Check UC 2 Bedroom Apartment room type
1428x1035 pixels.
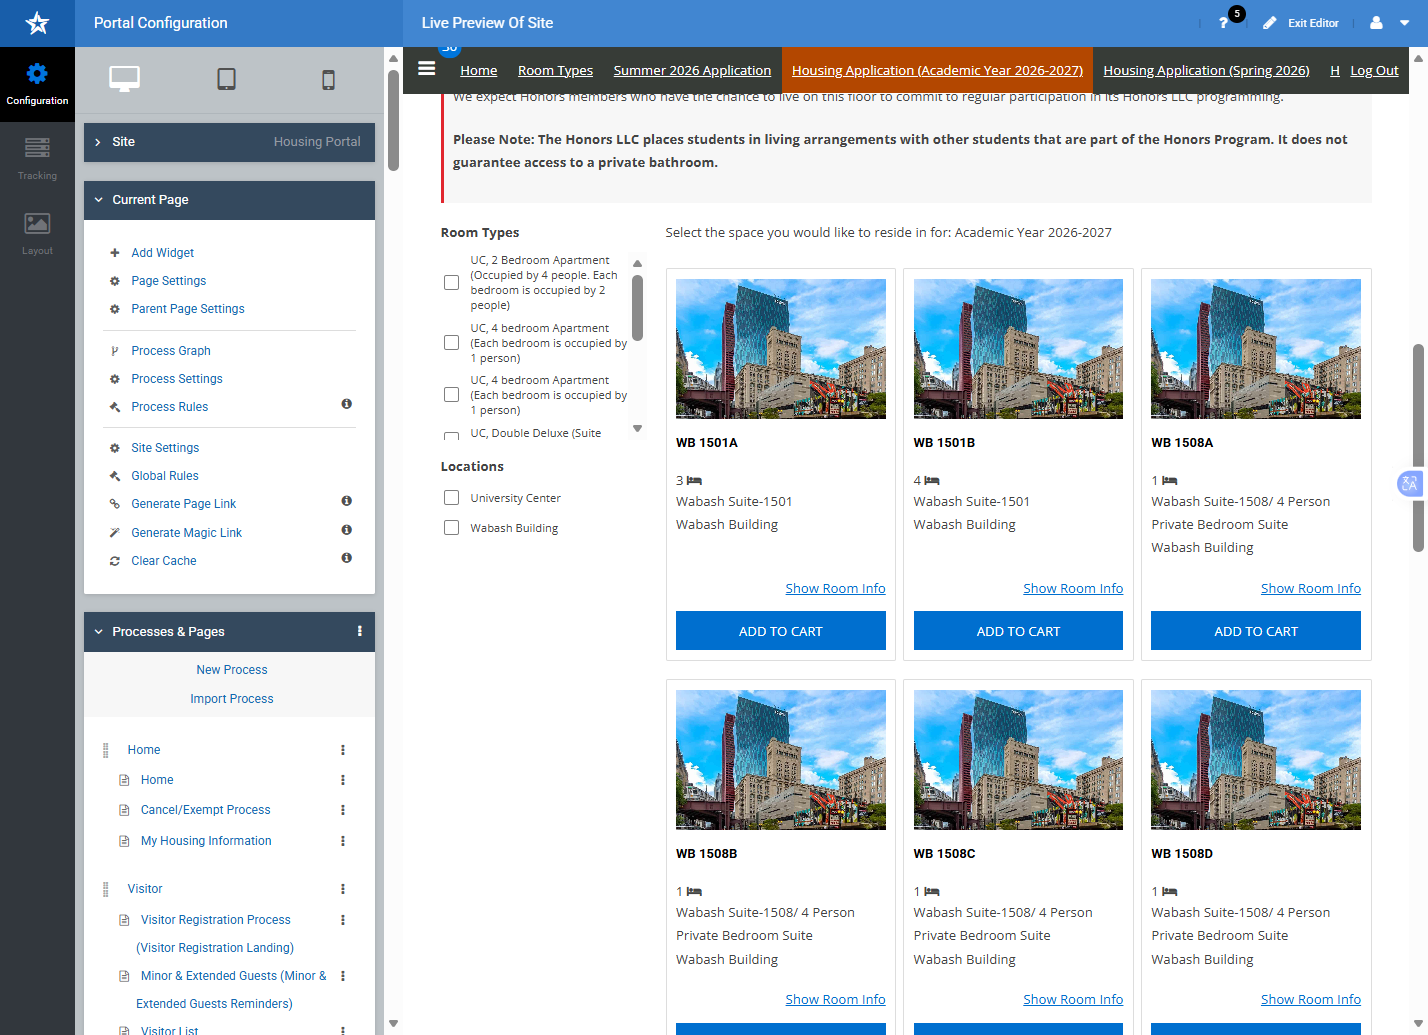click(452, 283)
